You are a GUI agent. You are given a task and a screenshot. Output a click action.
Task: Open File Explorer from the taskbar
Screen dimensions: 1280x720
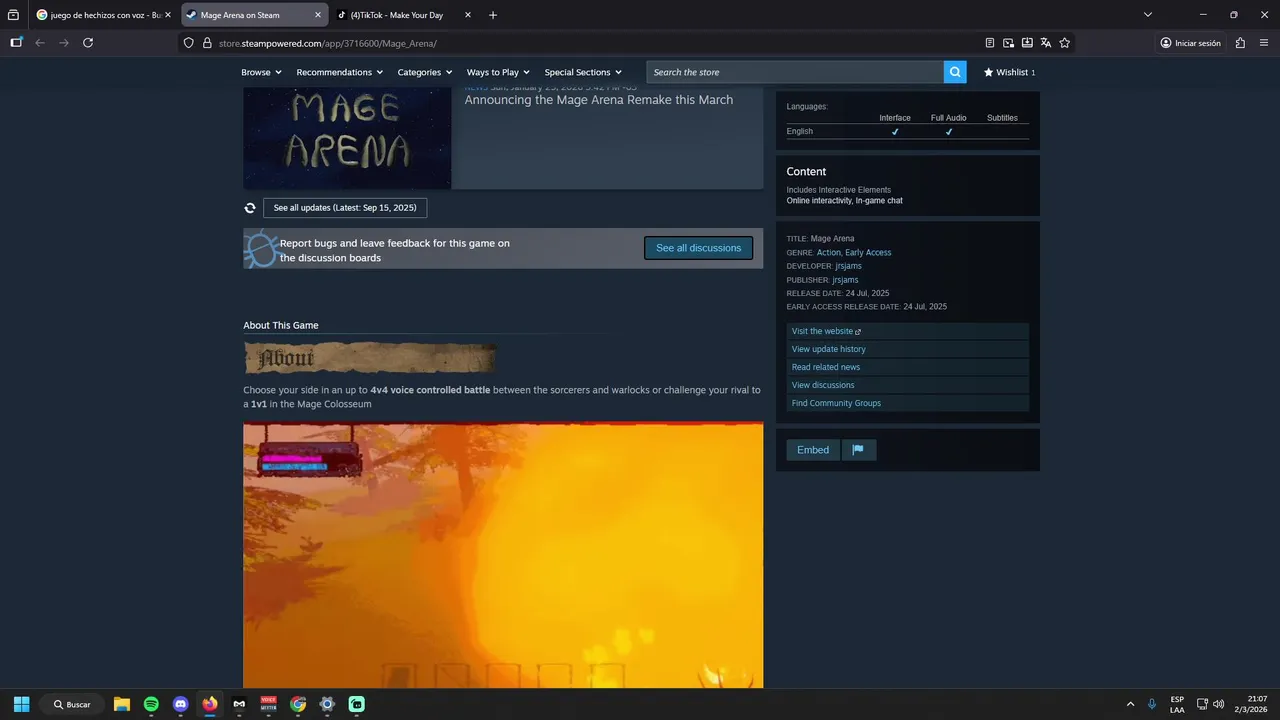[x=122, y=704]
